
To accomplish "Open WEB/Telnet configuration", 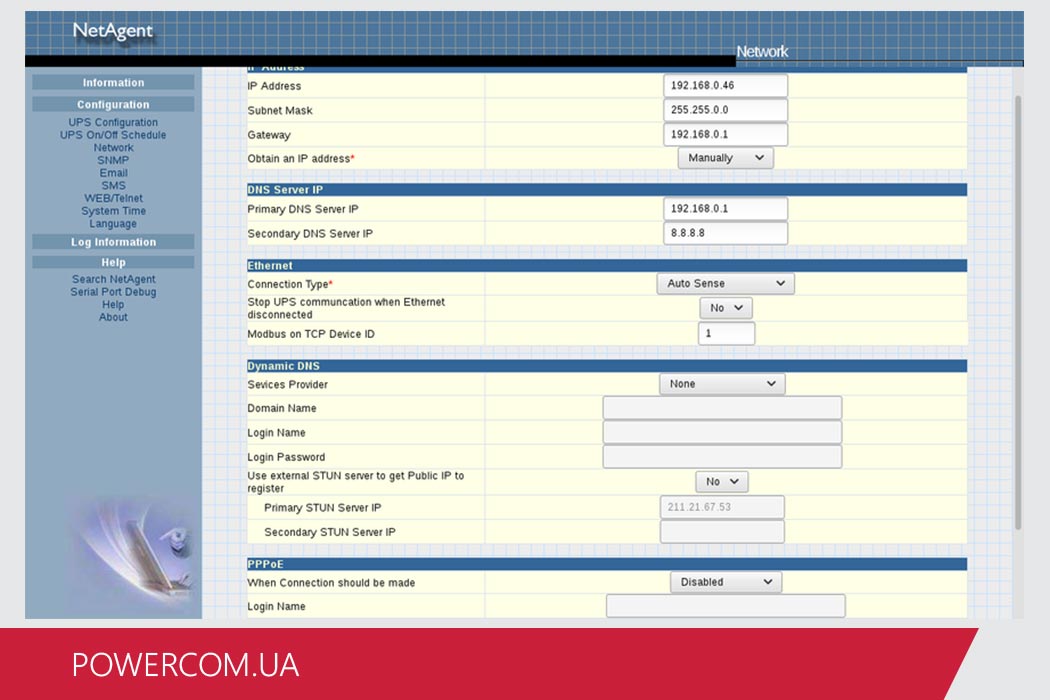I will click(x=113, y=198).
